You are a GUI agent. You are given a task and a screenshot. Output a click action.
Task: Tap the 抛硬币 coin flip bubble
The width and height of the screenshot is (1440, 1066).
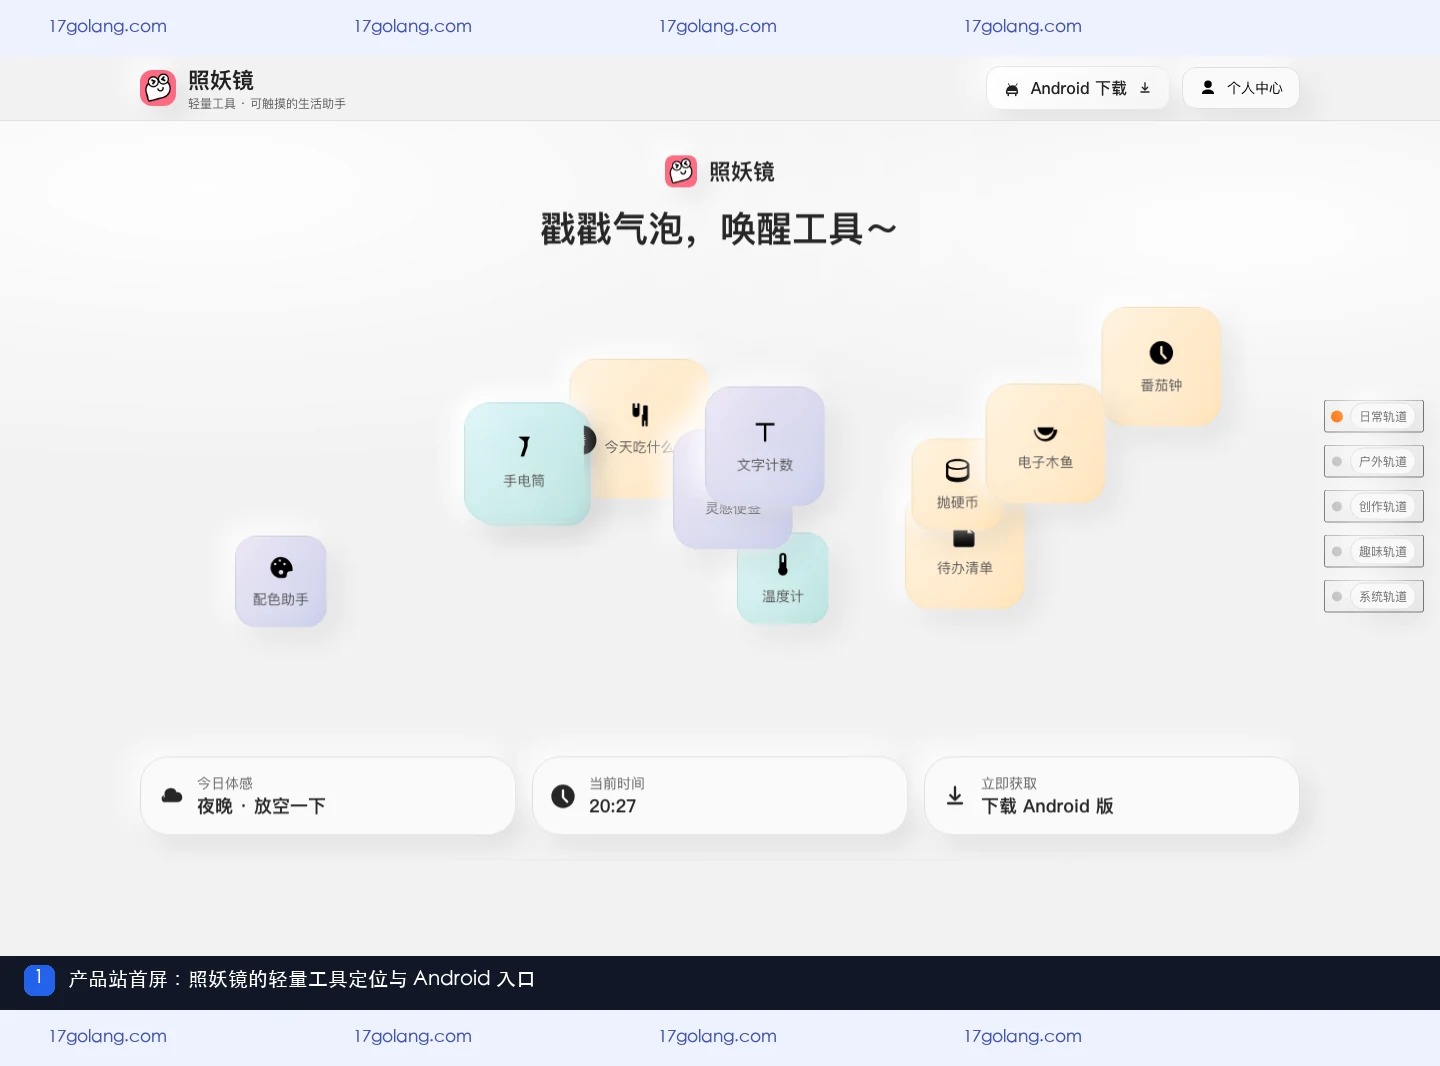point(957,483)
